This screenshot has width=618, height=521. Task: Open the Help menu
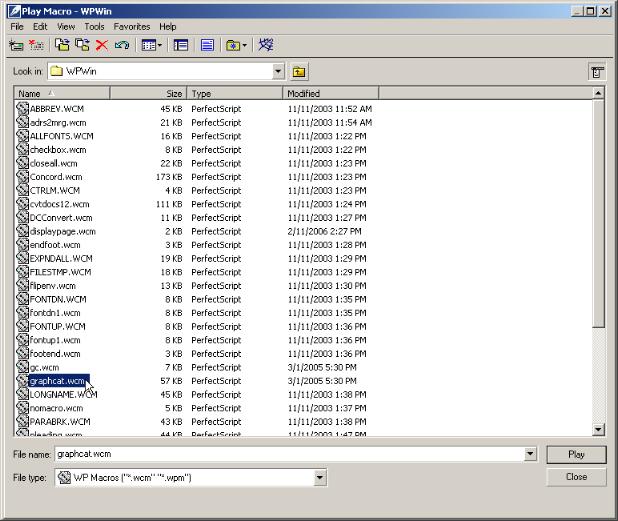coord(168,27)
